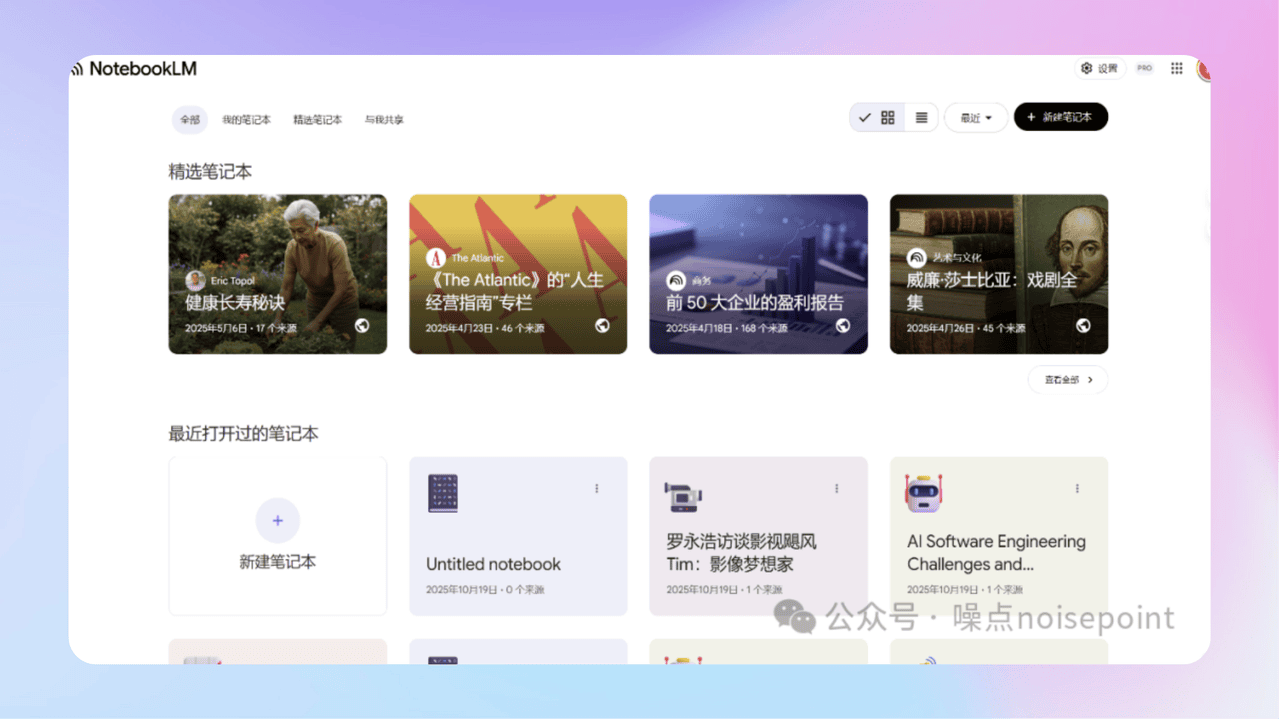Open more options for Untitled notebook
Screen dimensions: 1280x720
(x=597, y=489)
